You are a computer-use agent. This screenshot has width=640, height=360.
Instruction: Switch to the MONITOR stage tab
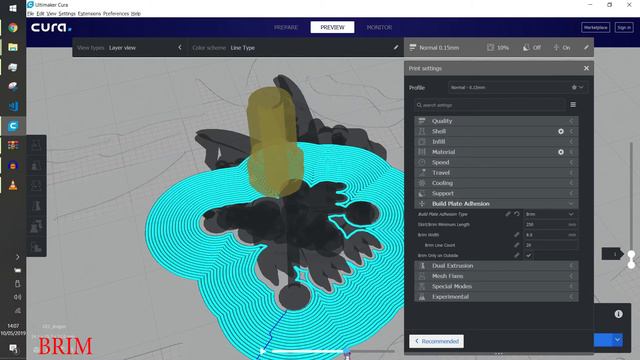click(x=379, y=27)
